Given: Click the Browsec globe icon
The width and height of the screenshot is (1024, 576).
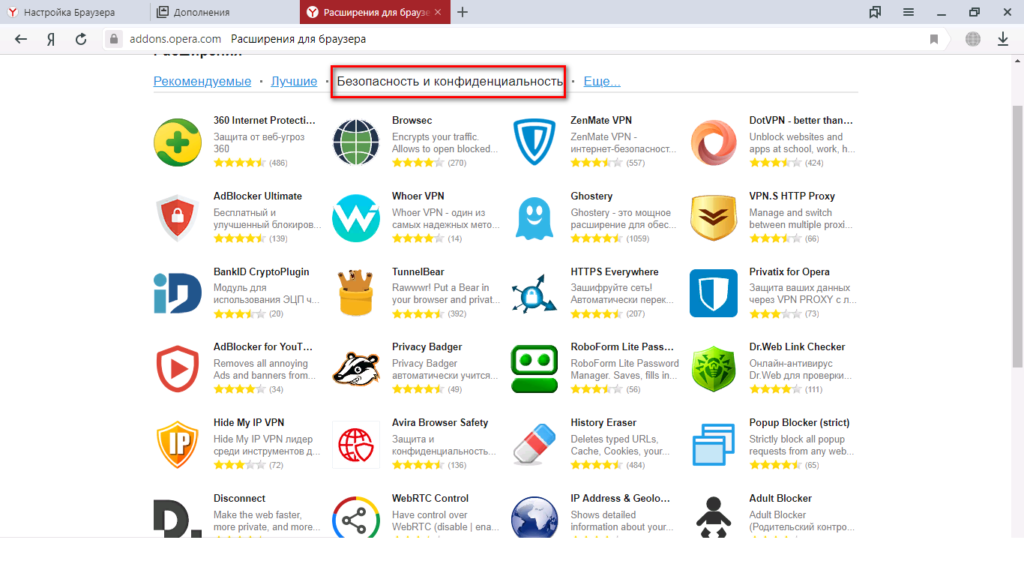Looking at the screenshot, I should click(x=356, y=142).
